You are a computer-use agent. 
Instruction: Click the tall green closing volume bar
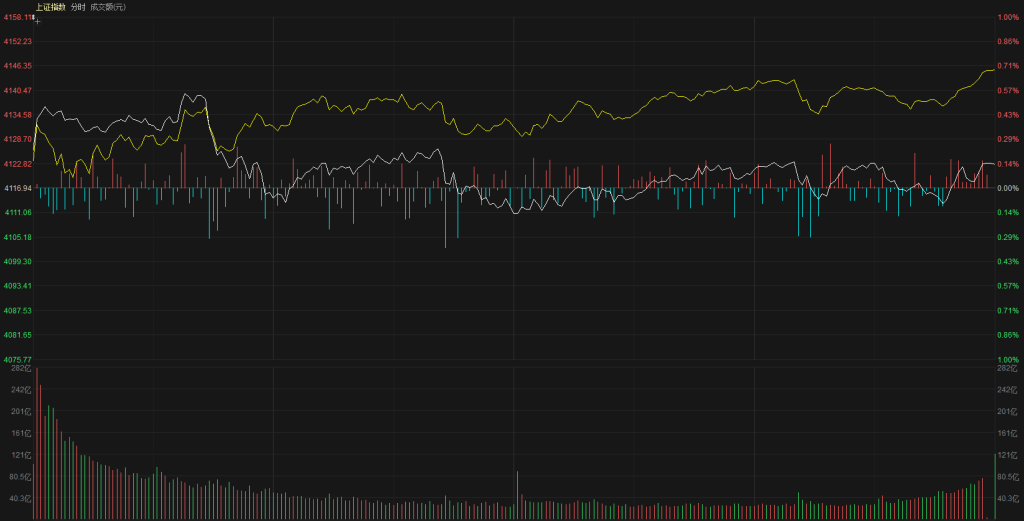point(994,486)
